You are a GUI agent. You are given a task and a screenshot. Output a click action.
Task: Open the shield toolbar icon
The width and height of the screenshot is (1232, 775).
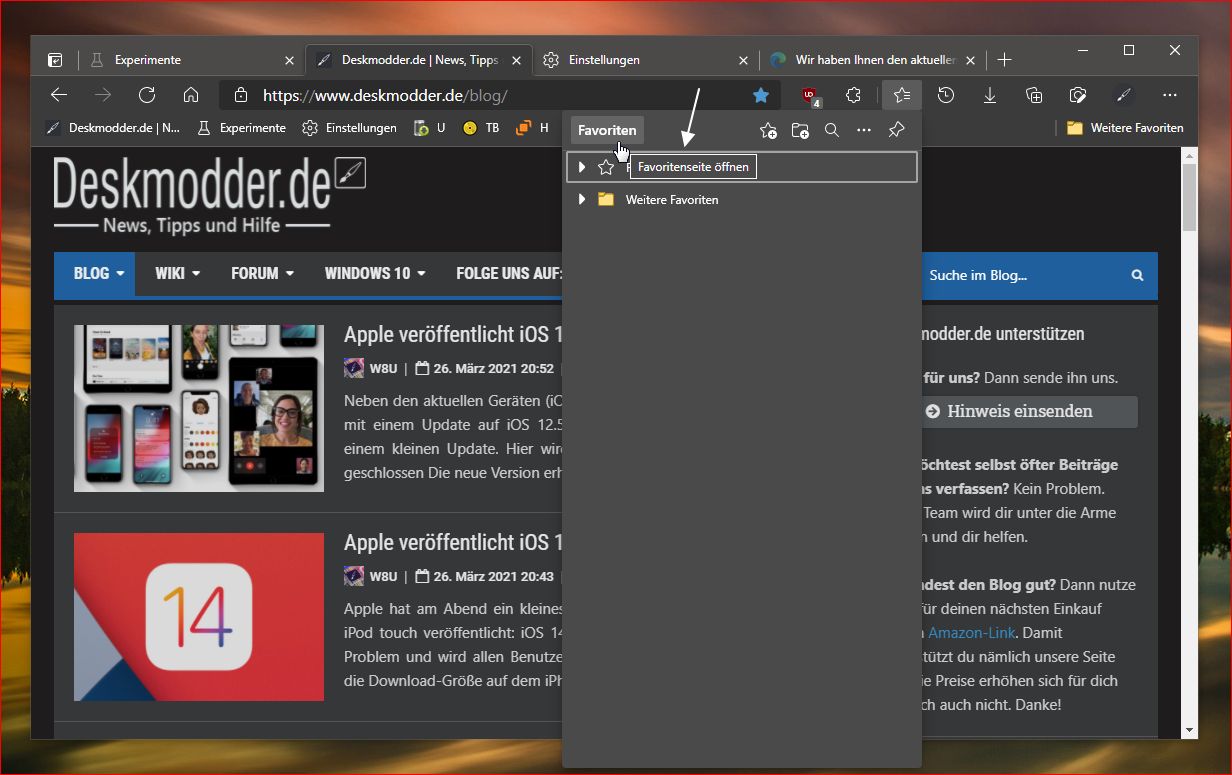[1078, 95]
